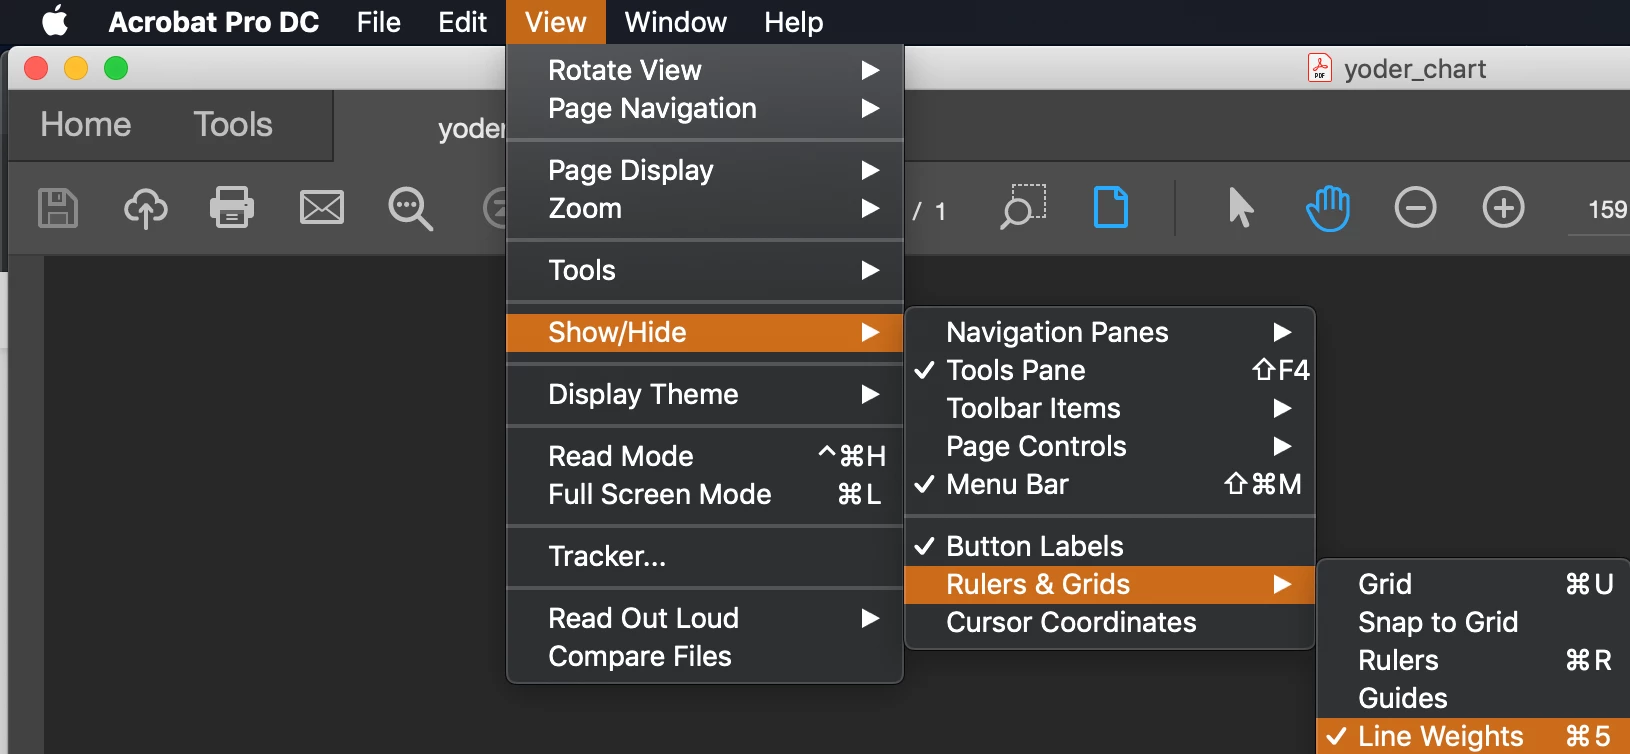Click the Save file floppy disk icon

pos(58,208)
